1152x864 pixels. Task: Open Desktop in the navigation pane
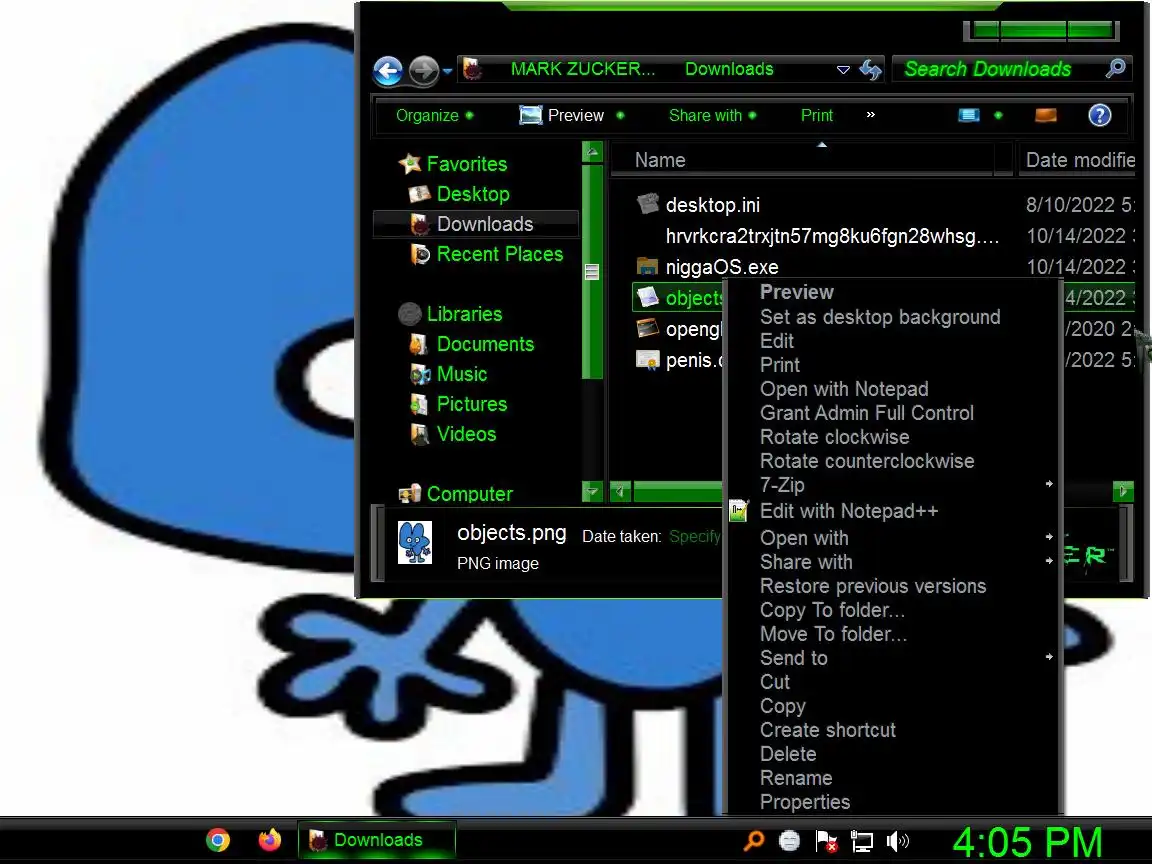point(459,194)
